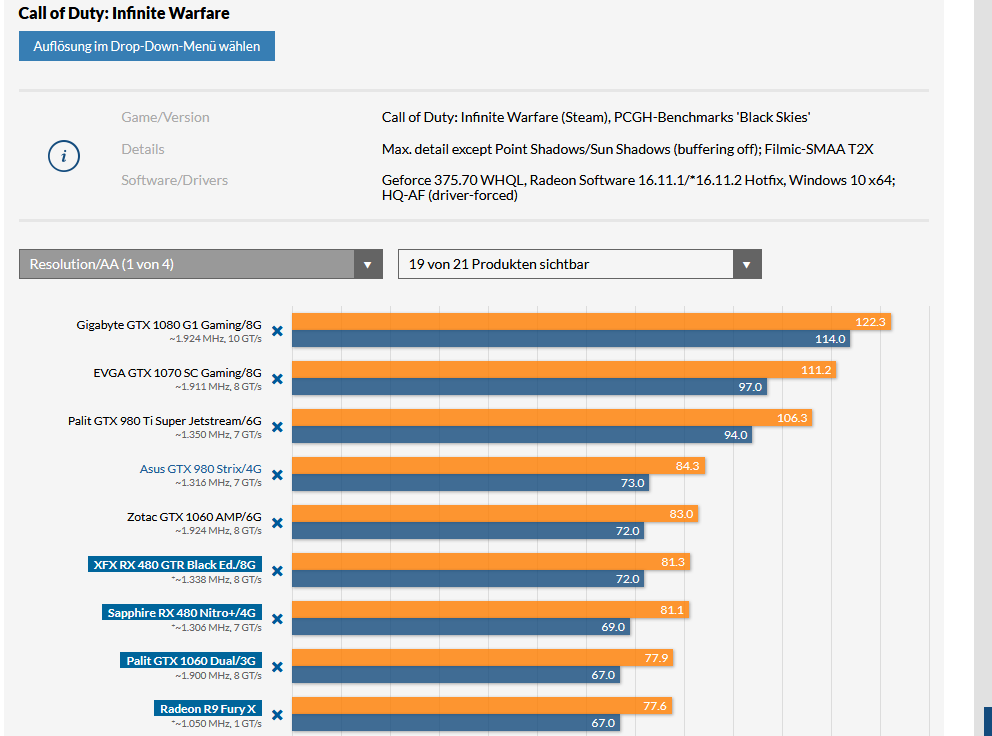This screenshot has height=736, width=992.
Task: Select highlighted Palit GTX 1060 Dual/3G label
Action: click(191, 661)
